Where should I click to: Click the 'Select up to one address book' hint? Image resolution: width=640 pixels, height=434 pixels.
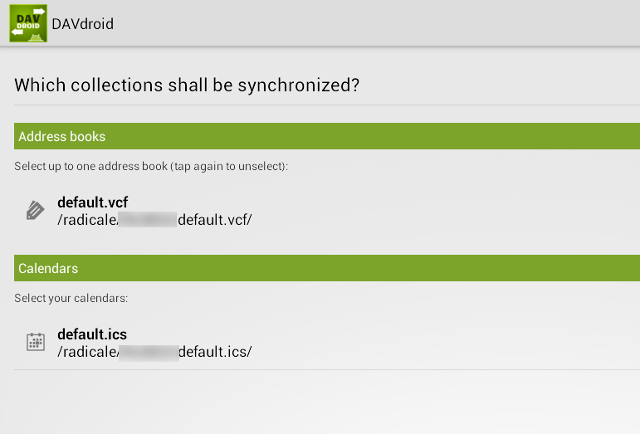(x=151, y=166)
